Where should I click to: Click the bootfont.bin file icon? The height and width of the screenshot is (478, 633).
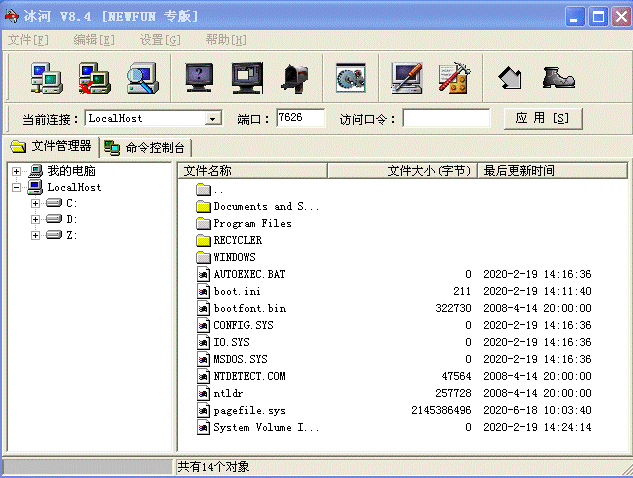pos(203,308)
